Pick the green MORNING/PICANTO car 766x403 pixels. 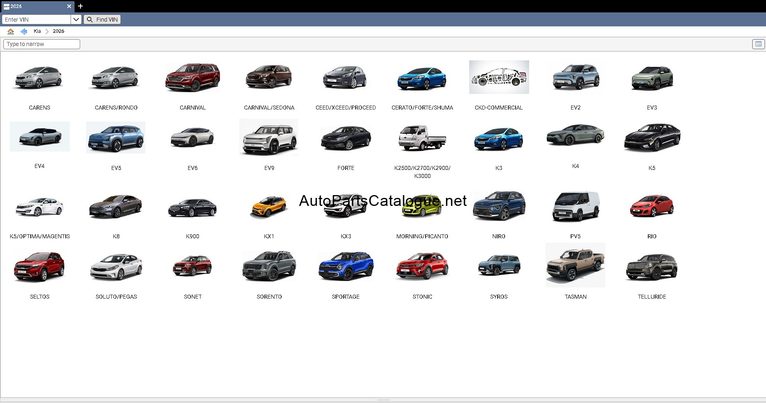pyautogui.click(x=422, y=206)
